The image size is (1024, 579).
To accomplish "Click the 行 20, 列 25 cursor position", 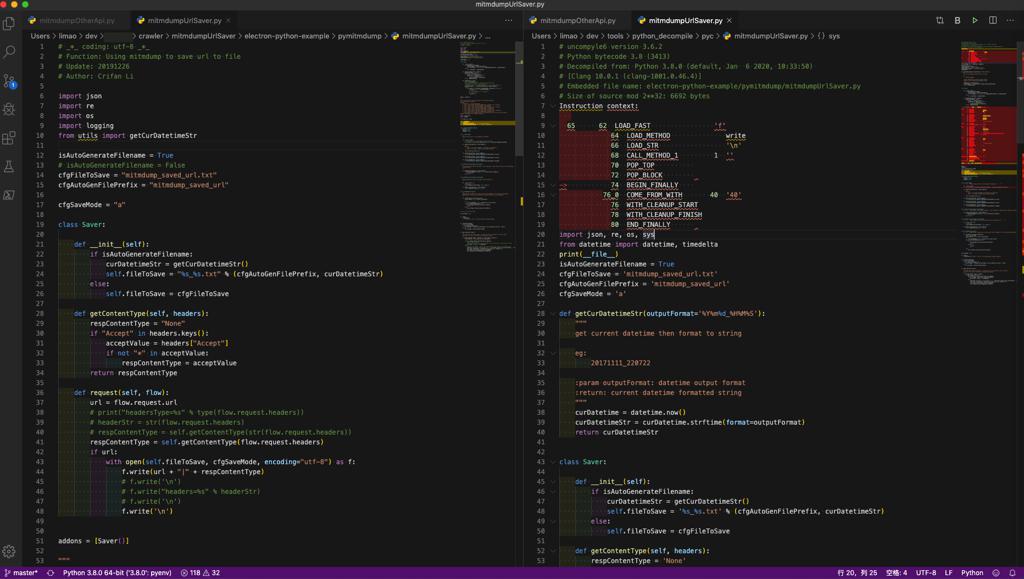I will (x=857, y=572).
